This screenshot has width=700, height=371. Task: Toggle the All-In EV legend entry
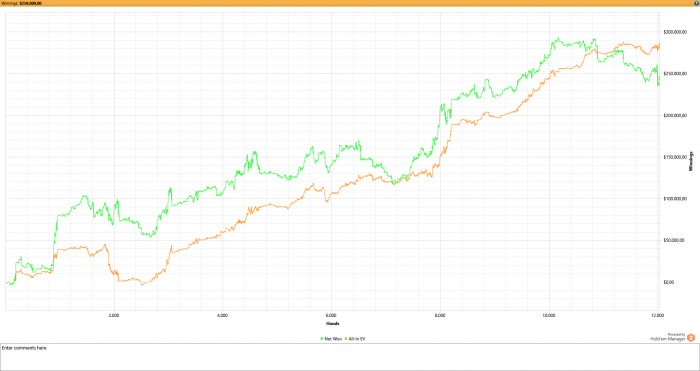click(x=356, y=339)
